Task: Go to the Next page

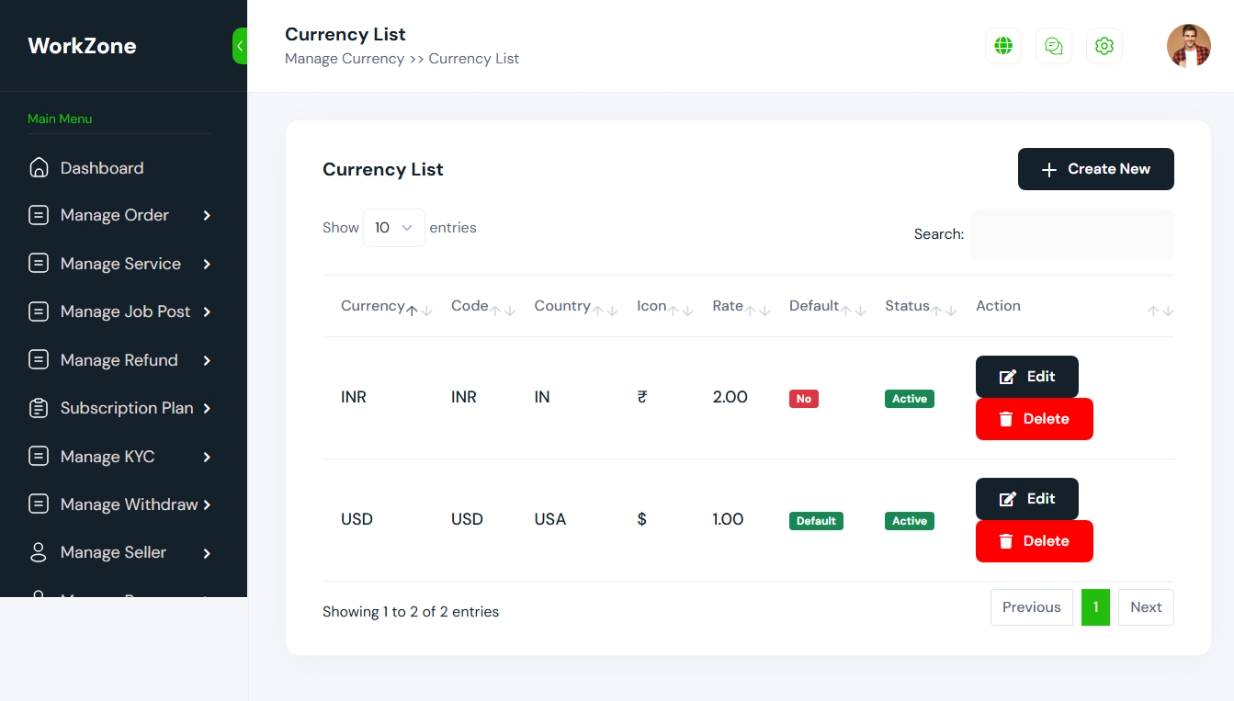Action: [1146, 607]
